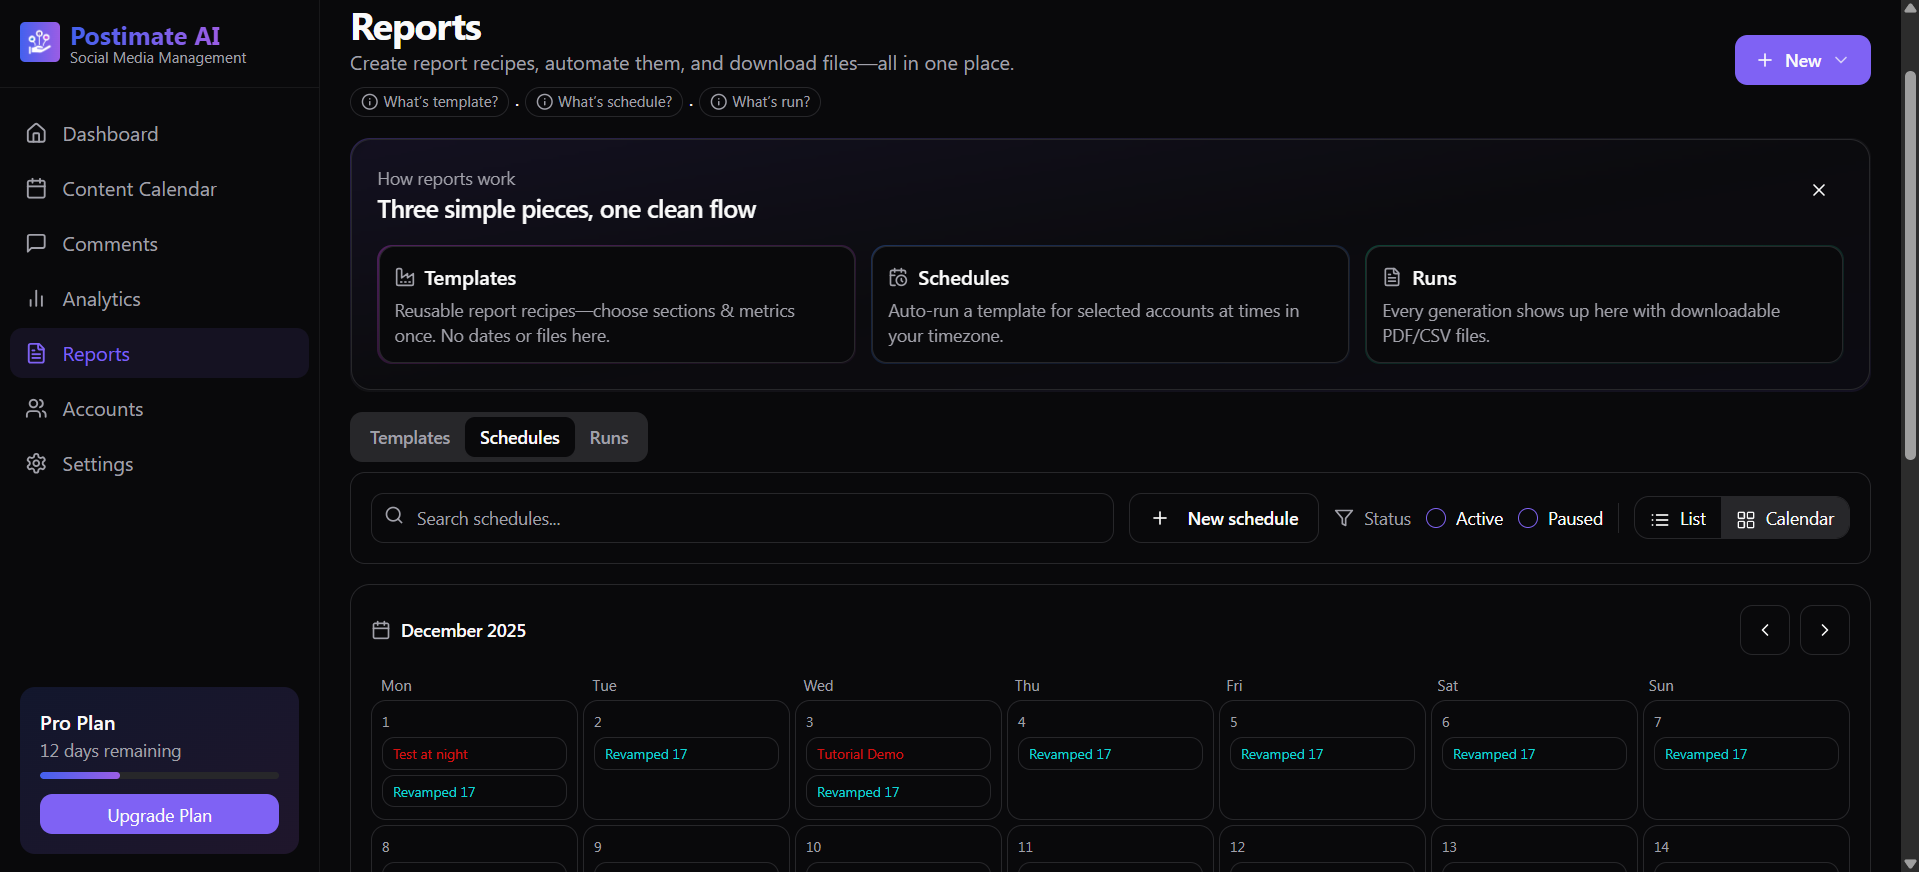Viewport: 1919px width, 872px height.
Task: Open Revamped 17 event on Friday 5
Action: (1322, 754)
